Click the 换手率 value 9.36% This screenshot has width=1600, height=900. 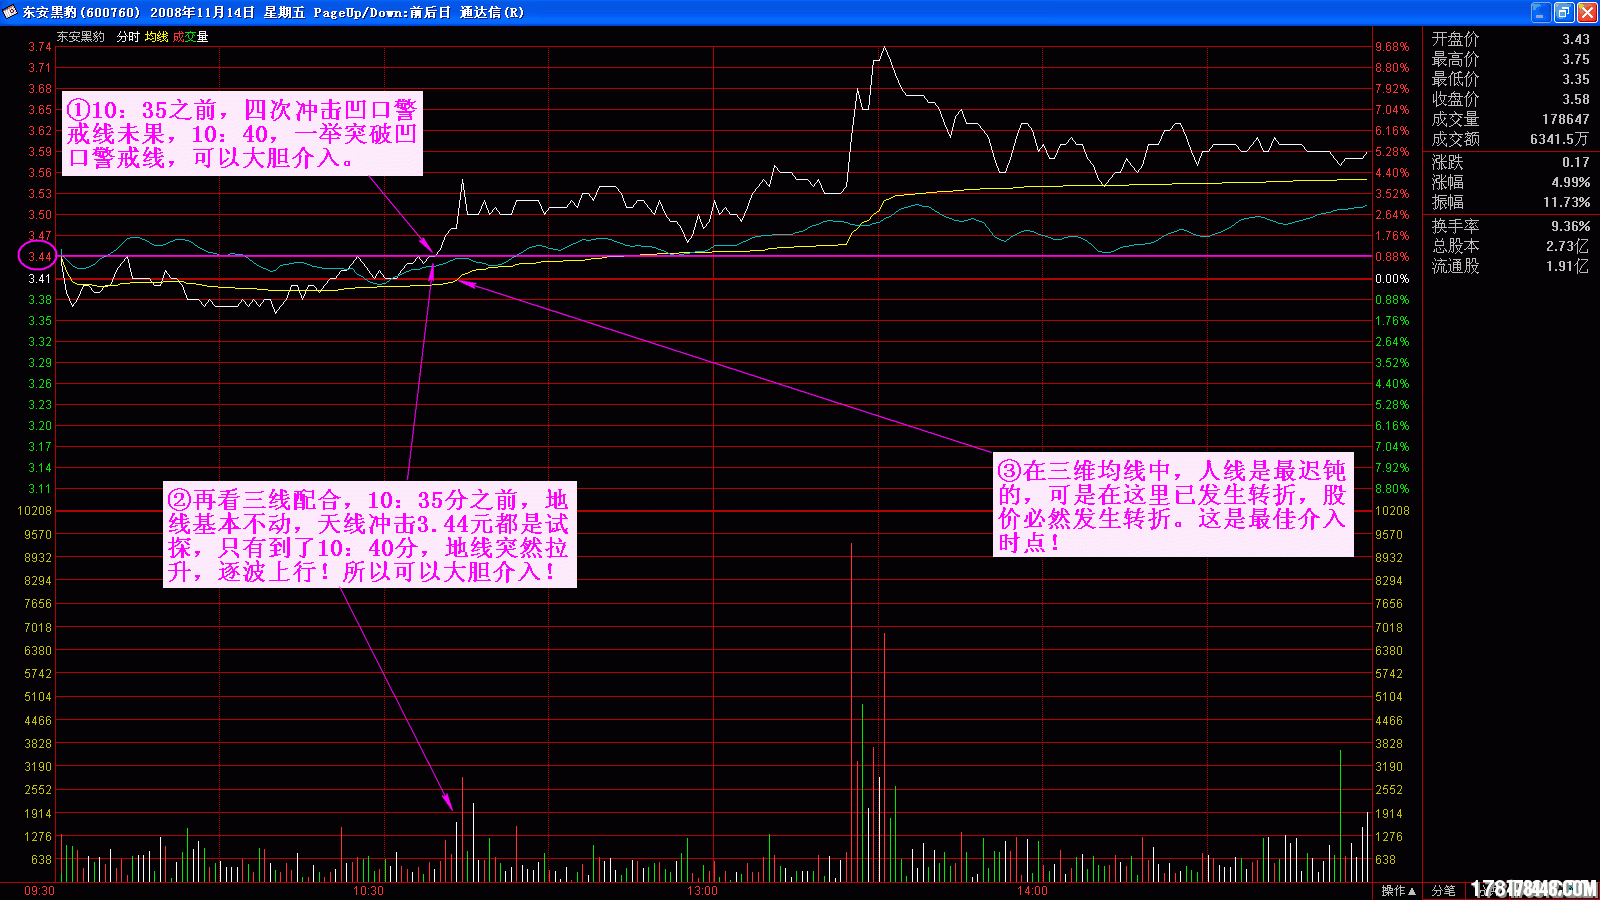point(1571,226)
